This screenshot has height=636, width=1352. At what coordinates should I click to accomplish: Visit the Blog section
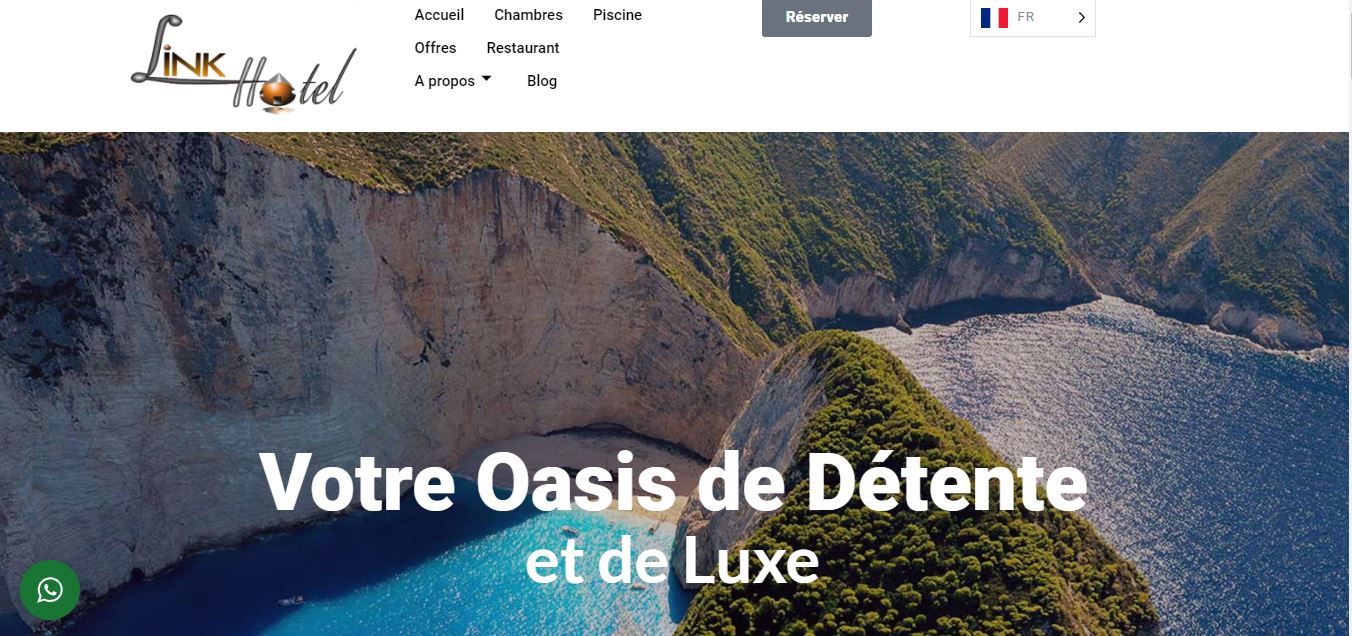542,81
